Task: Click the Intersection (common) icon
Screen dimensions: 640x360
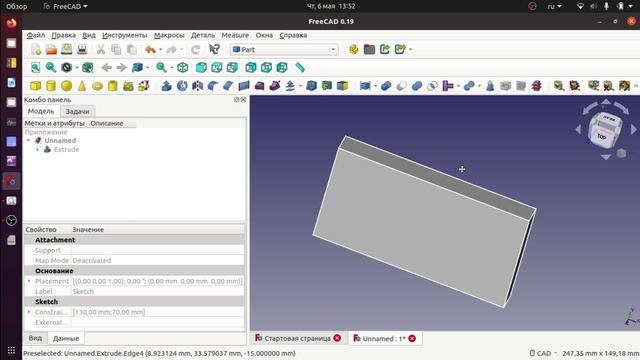Action: [x=432, y=86]
